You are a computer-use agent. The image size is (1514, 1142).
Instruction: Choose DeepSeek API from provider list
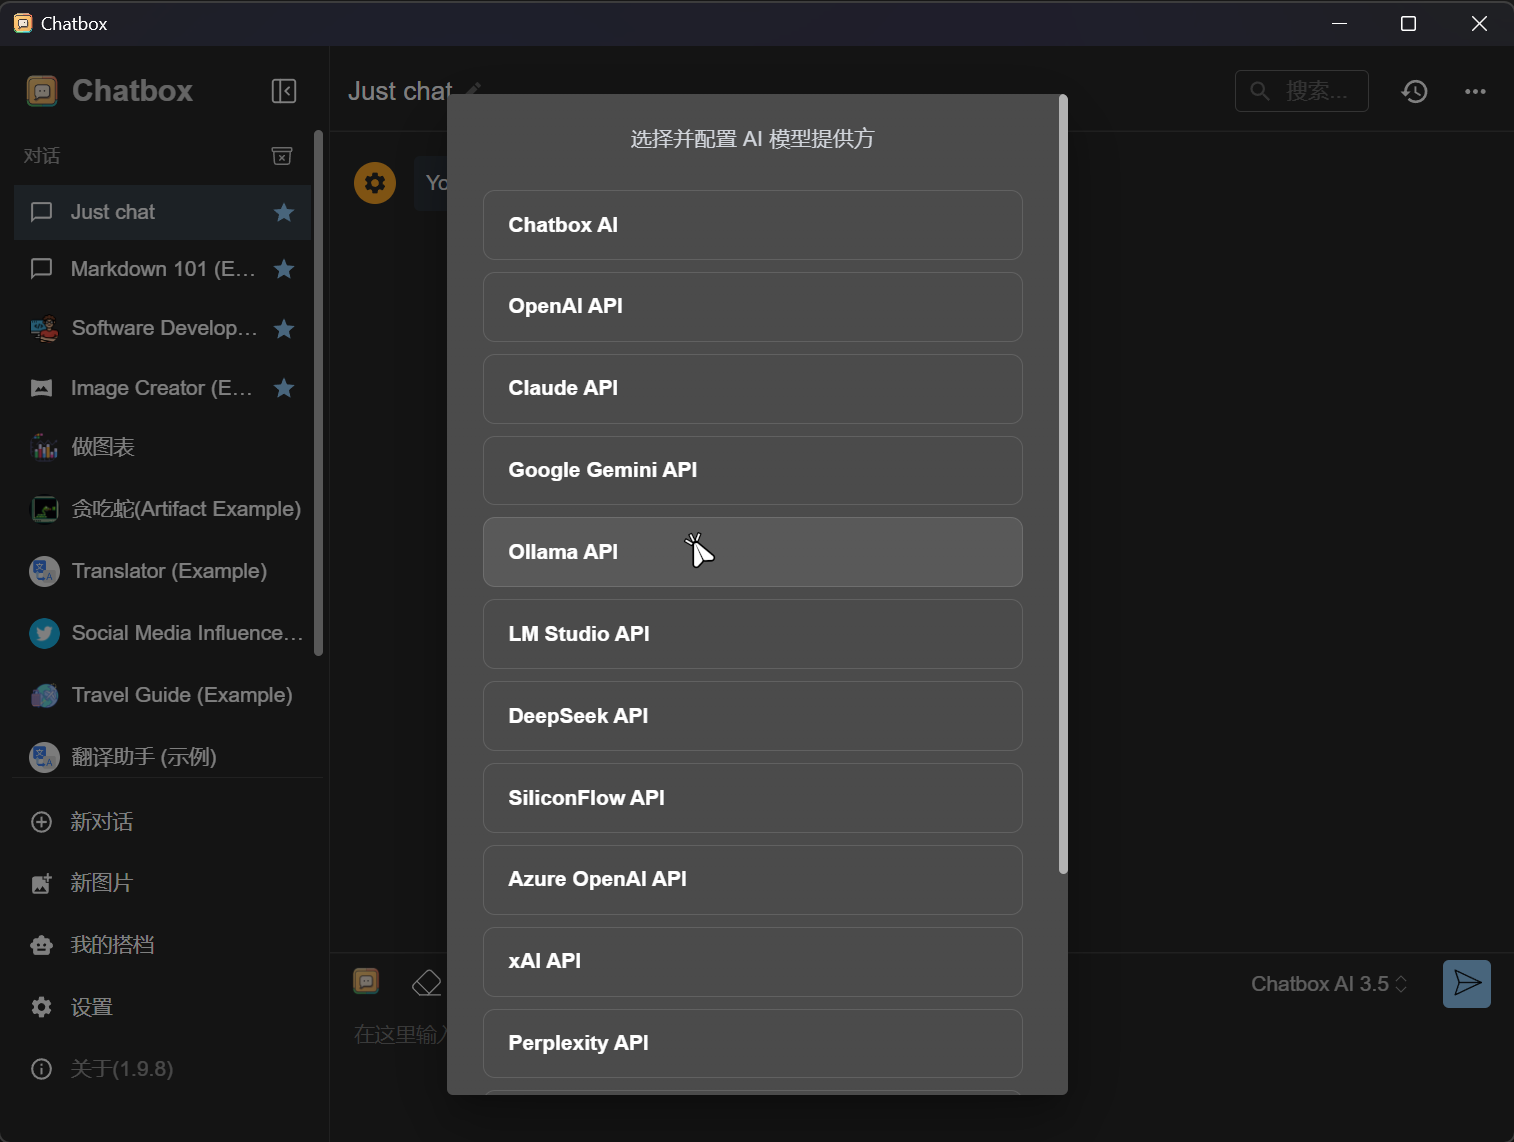pos(752,716)
